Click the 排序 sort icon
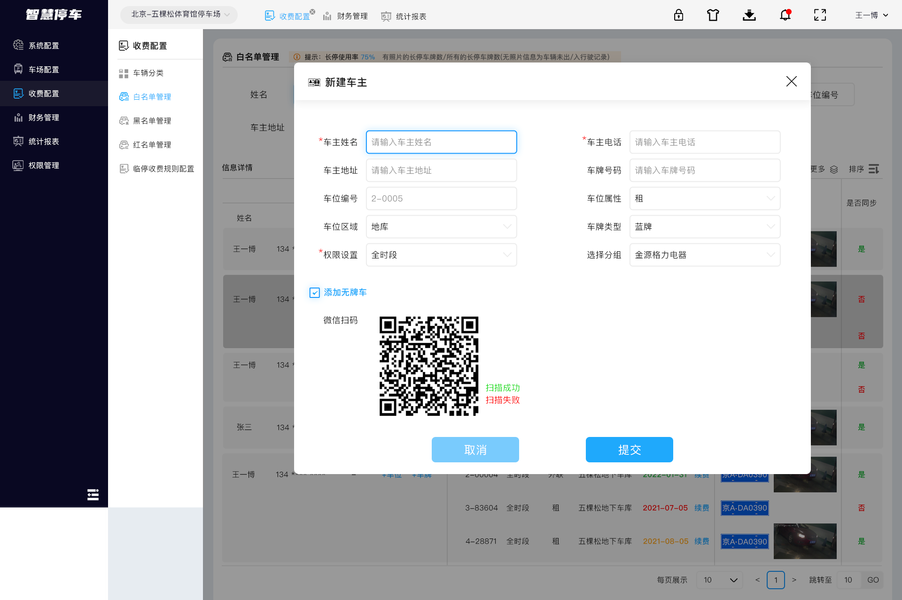902x600 pixels. tap(874, 169)
